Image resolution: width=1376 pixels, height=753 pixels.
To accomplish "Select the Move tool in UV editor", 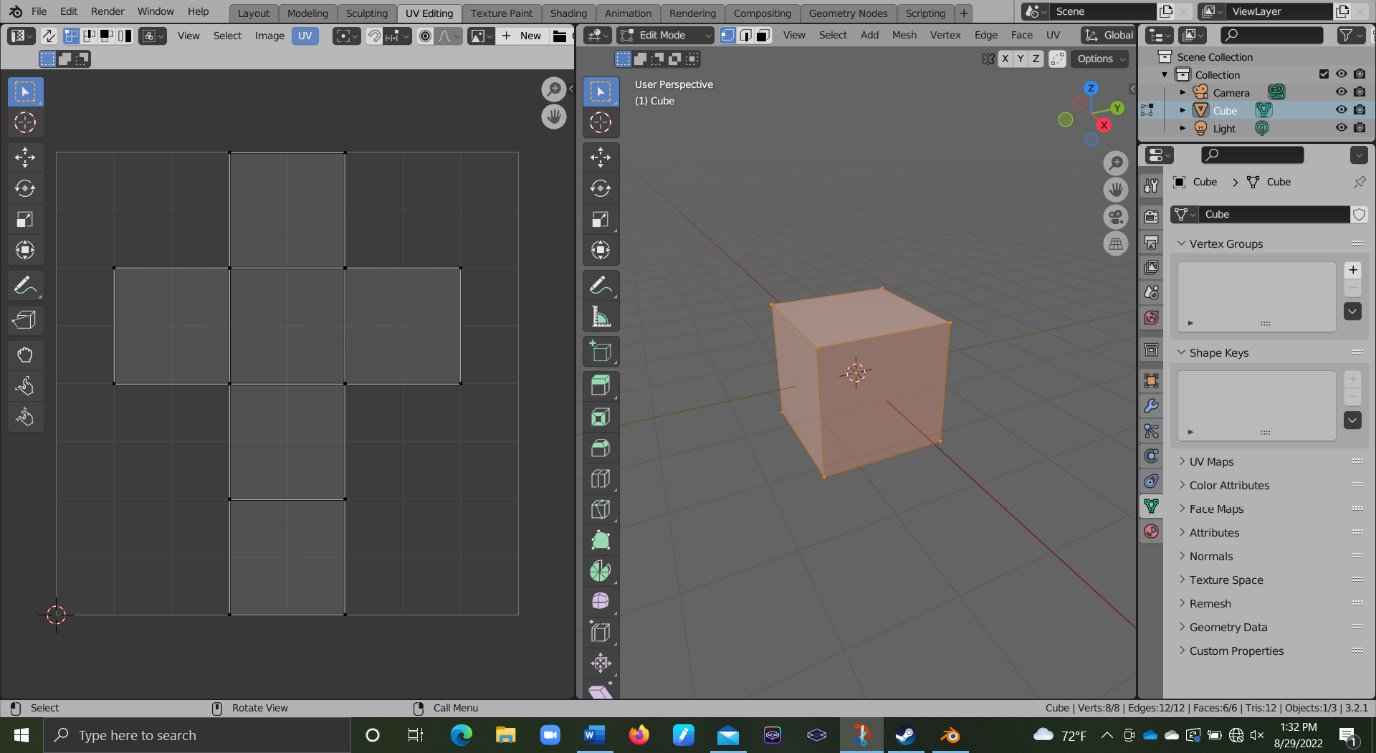I will (25, 157).
